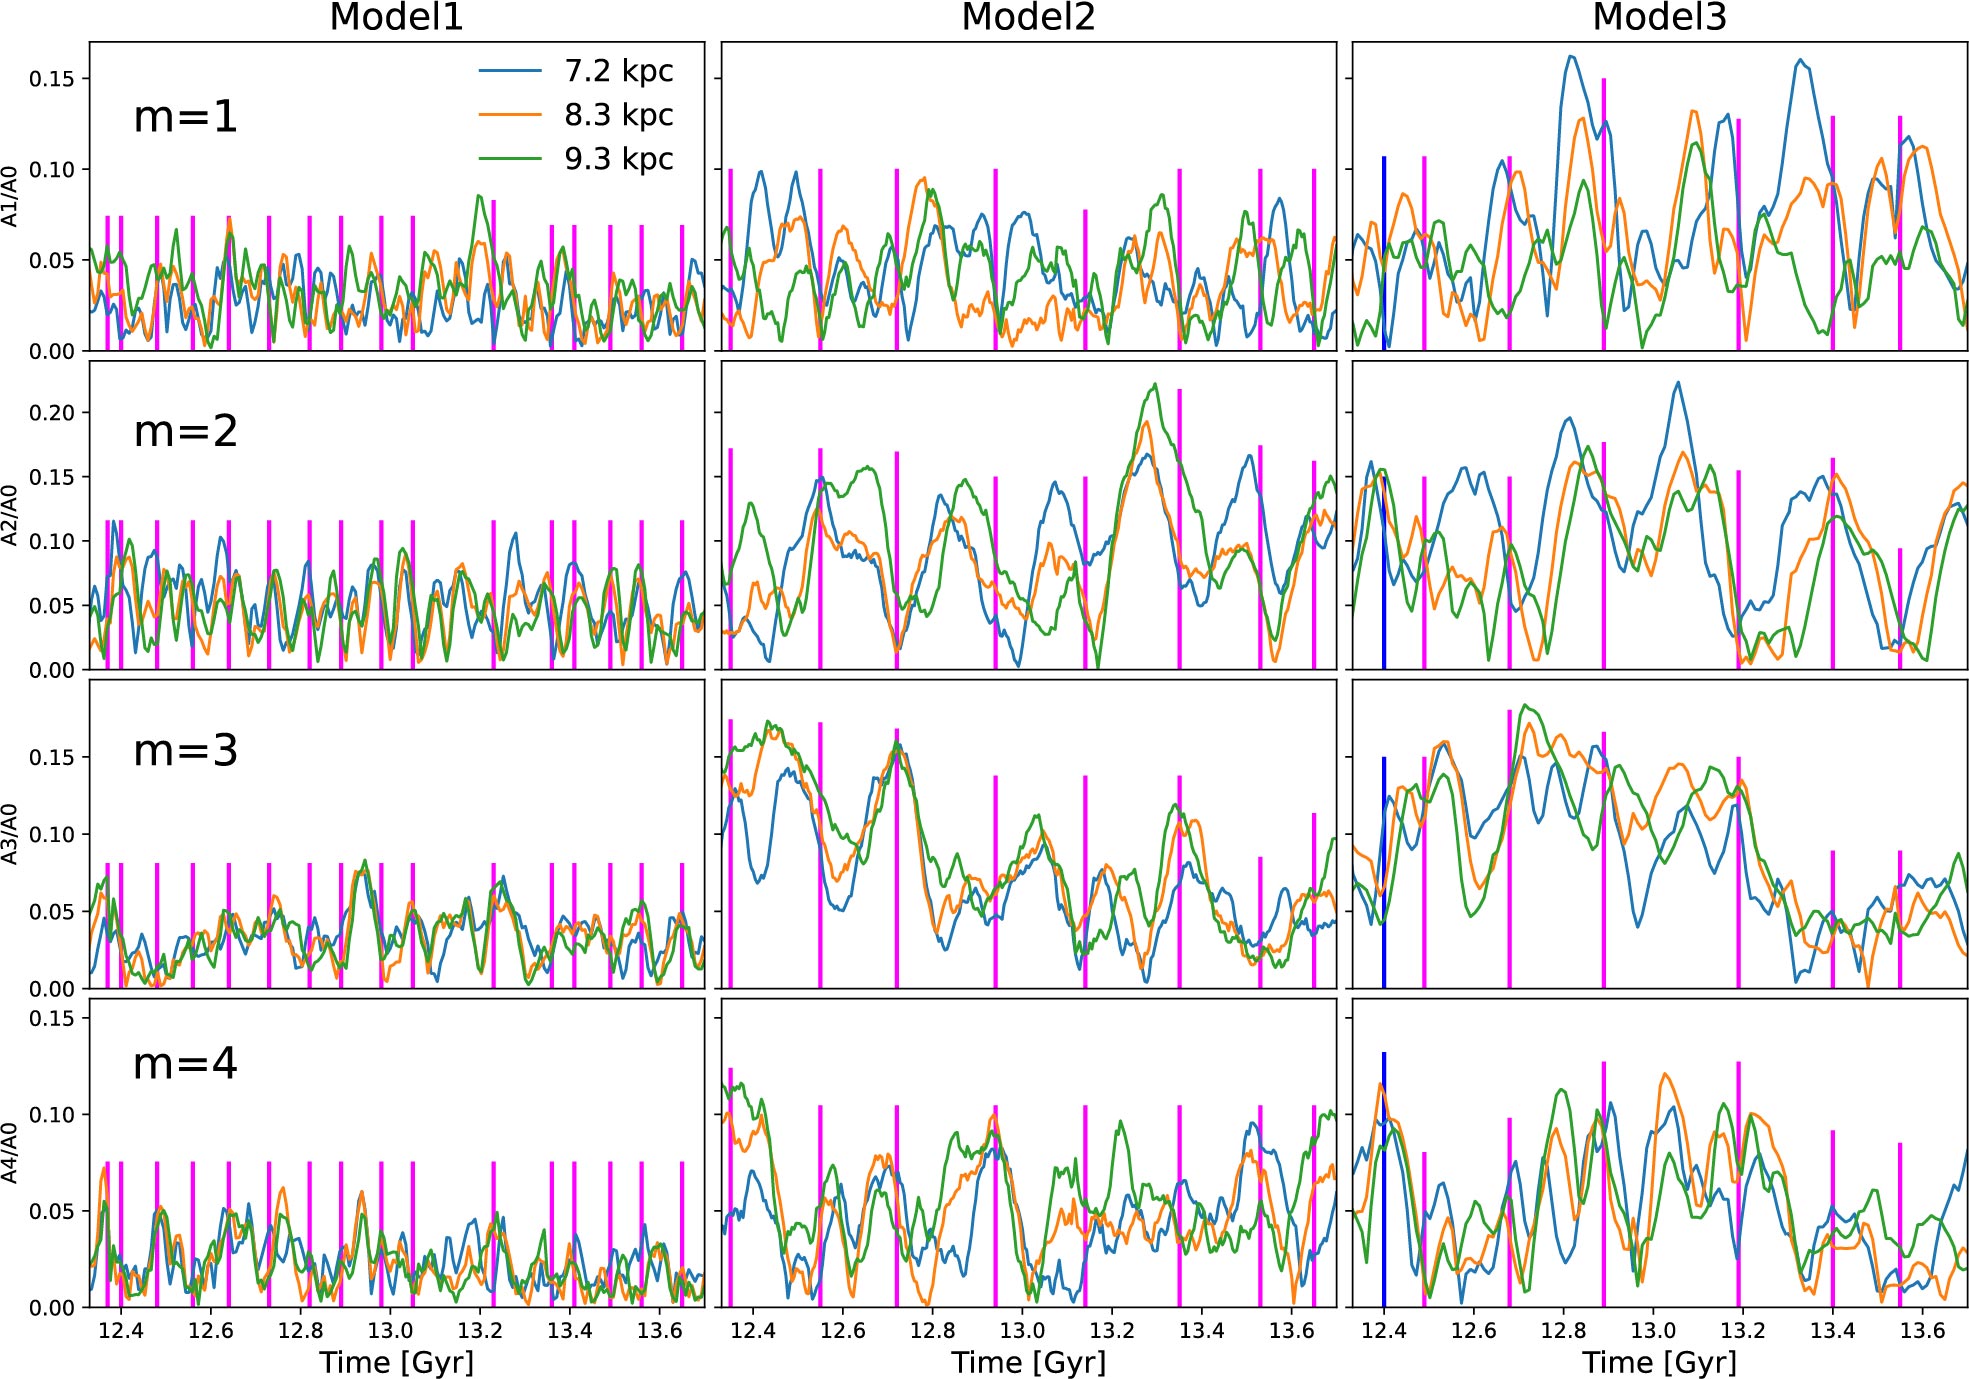Click the 13.0 x-tick under Model2 column
The height and width of the screenshot is (1379, 1969).
click(1022, 1331)
